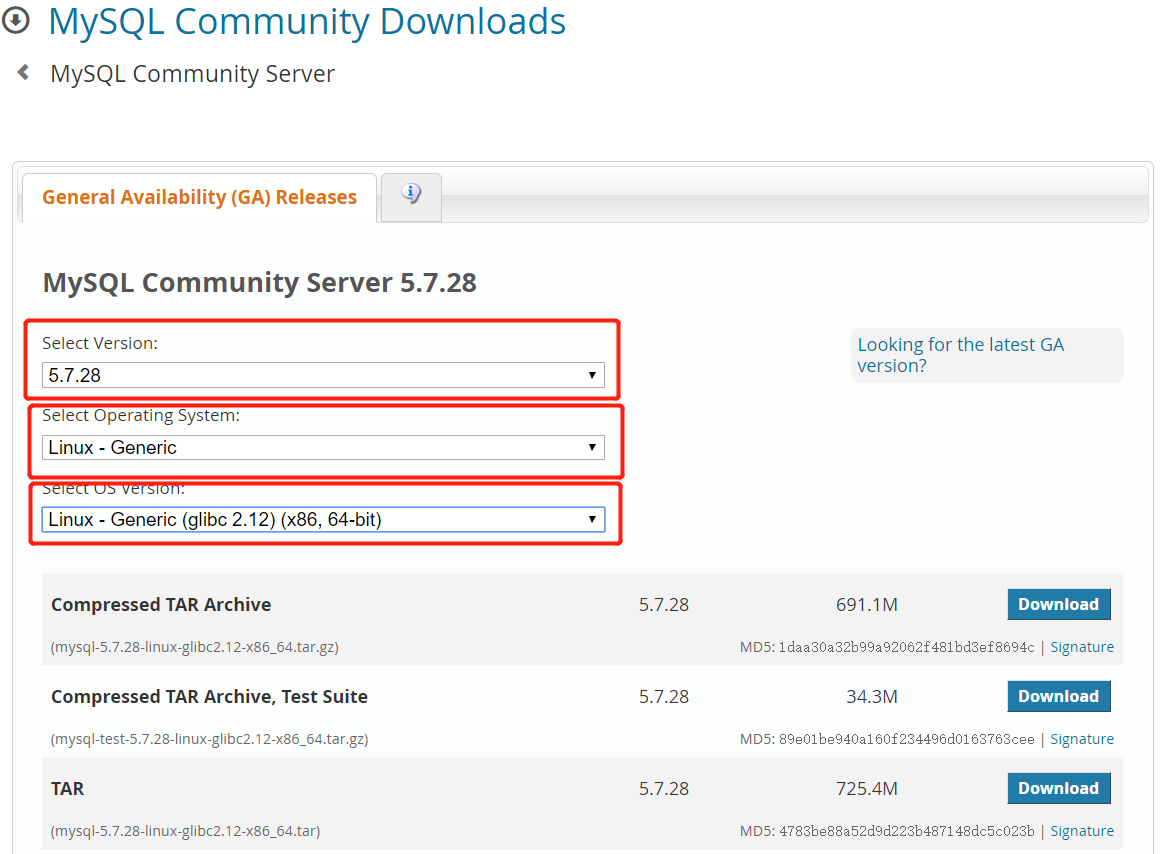Viewport: 1172px width, 854px height.
Task: Open the info speech-bubble tab icon
Action: point(411,194)
